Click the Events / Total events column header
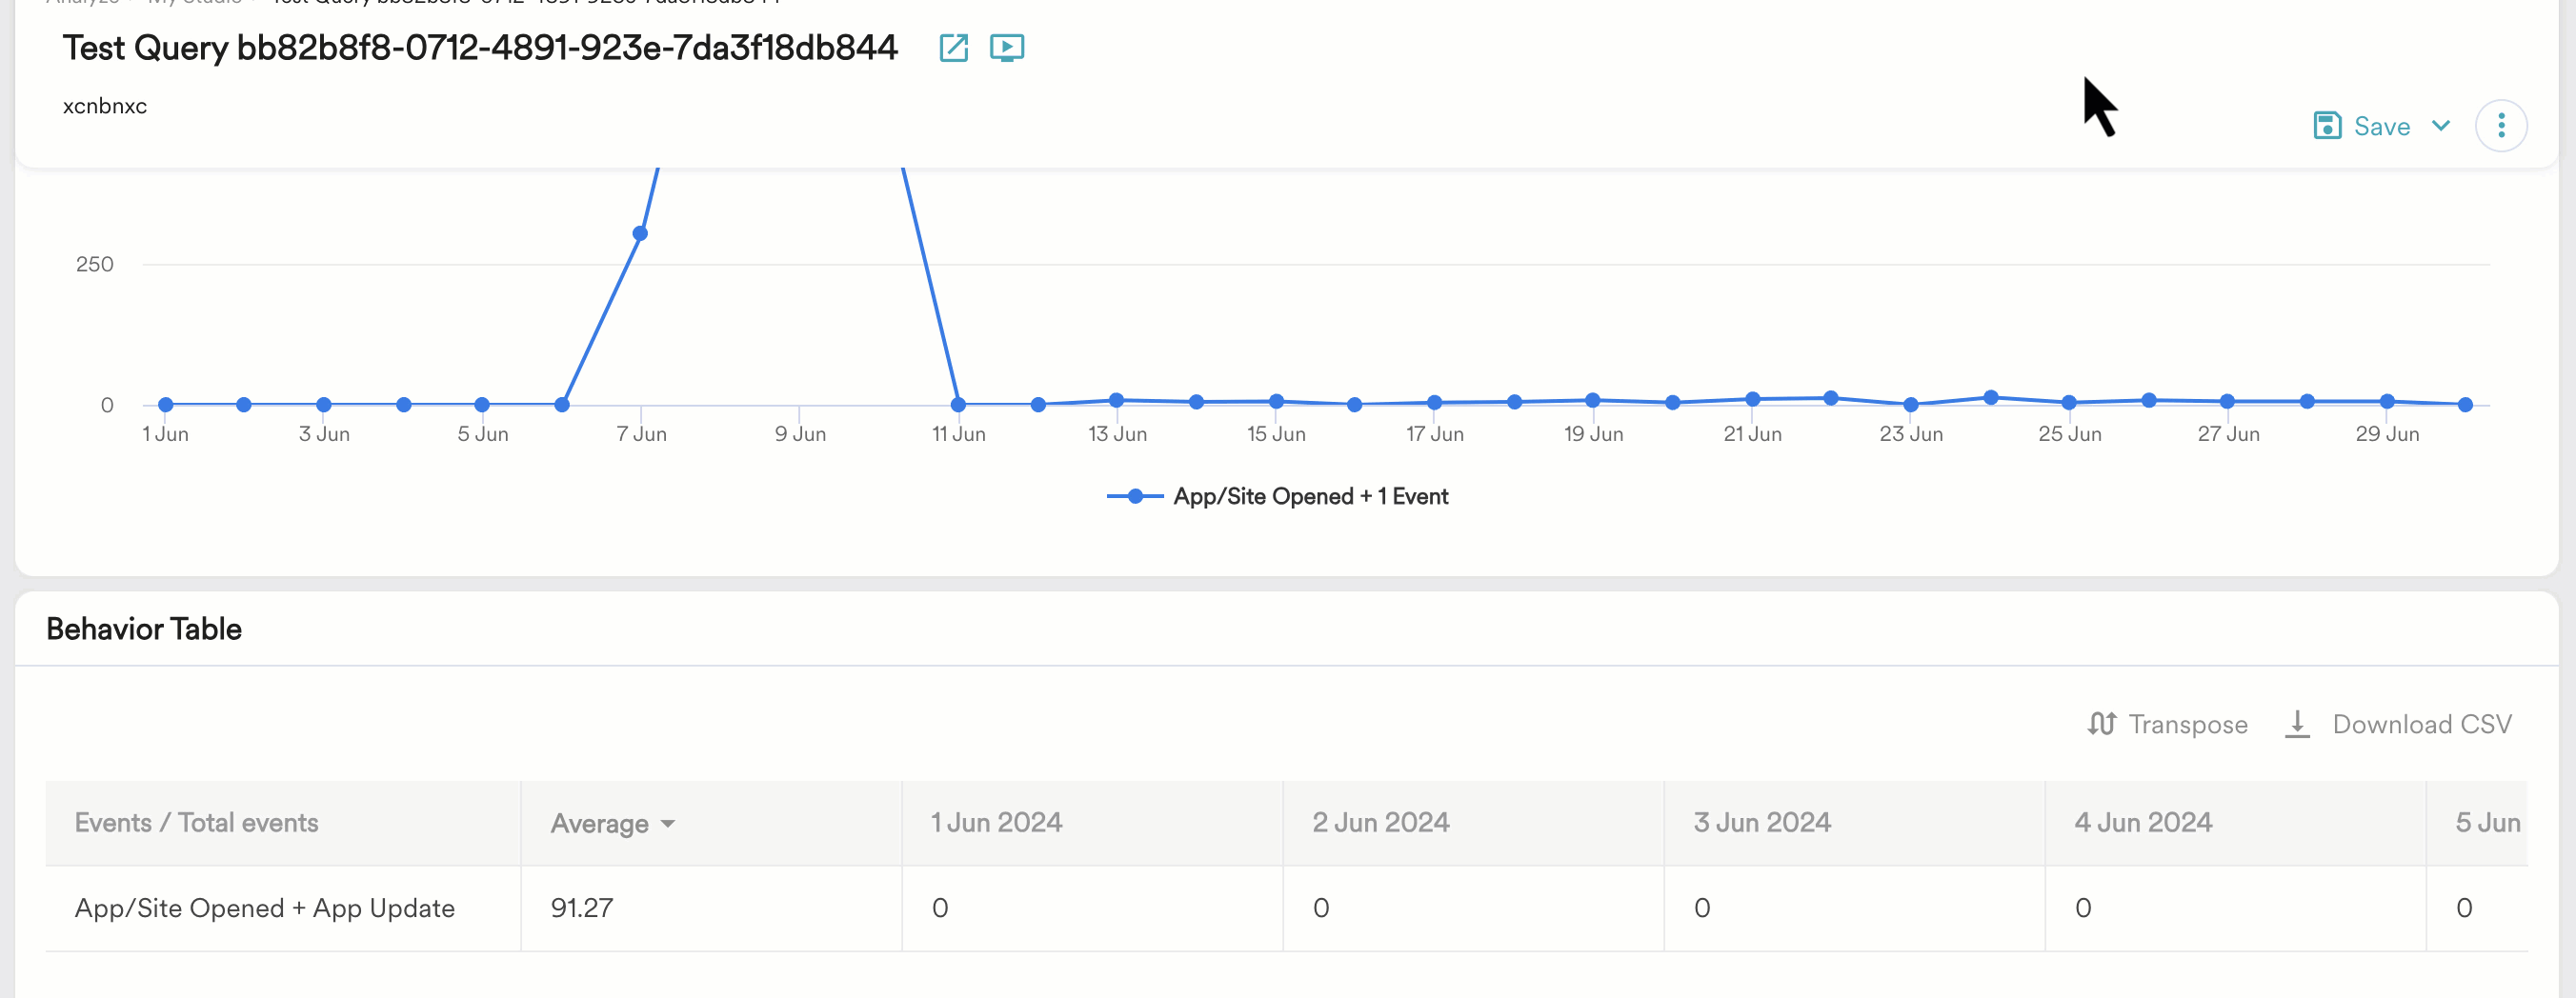The height and width of the screenshot is (998, 2576). coord(196,823)
